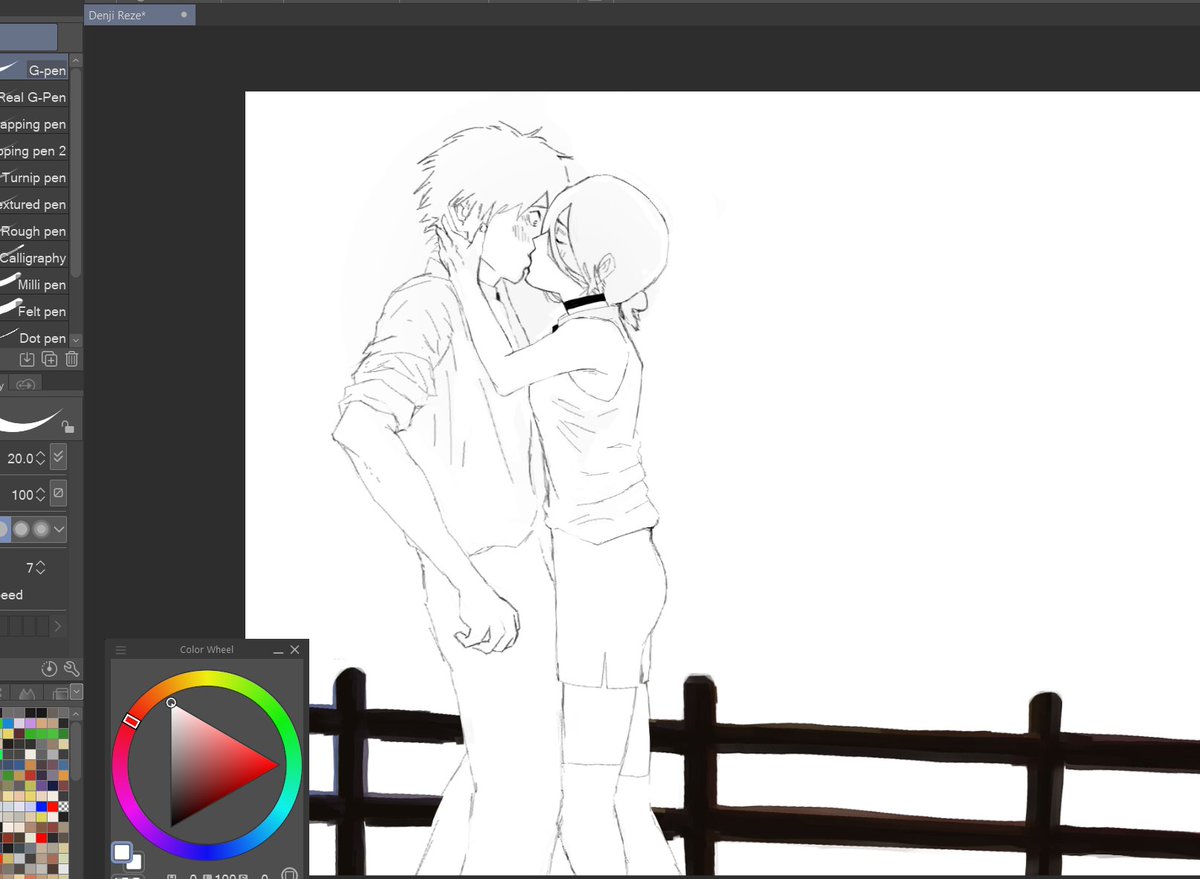Click the red hue marker on the ring
This screenshot has height=879, width=1200.
click(131, 720)
